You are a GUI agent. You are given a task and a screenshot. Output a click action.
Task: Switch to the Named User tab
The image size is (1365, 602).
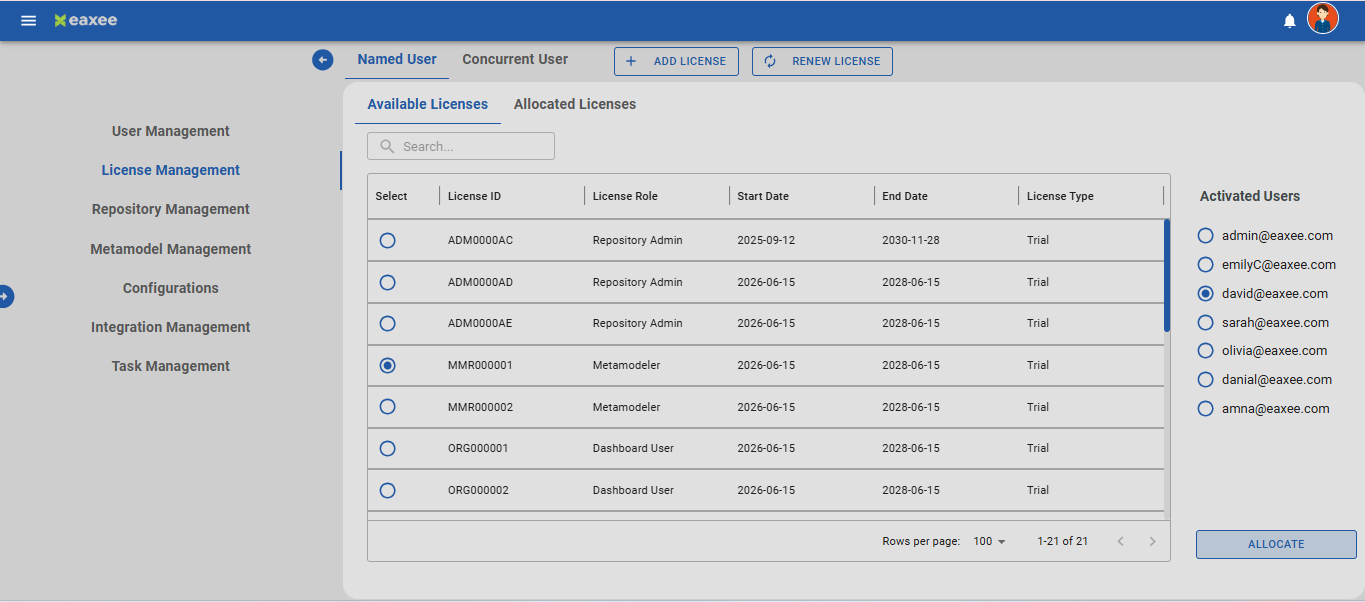(x=397, y=60)
